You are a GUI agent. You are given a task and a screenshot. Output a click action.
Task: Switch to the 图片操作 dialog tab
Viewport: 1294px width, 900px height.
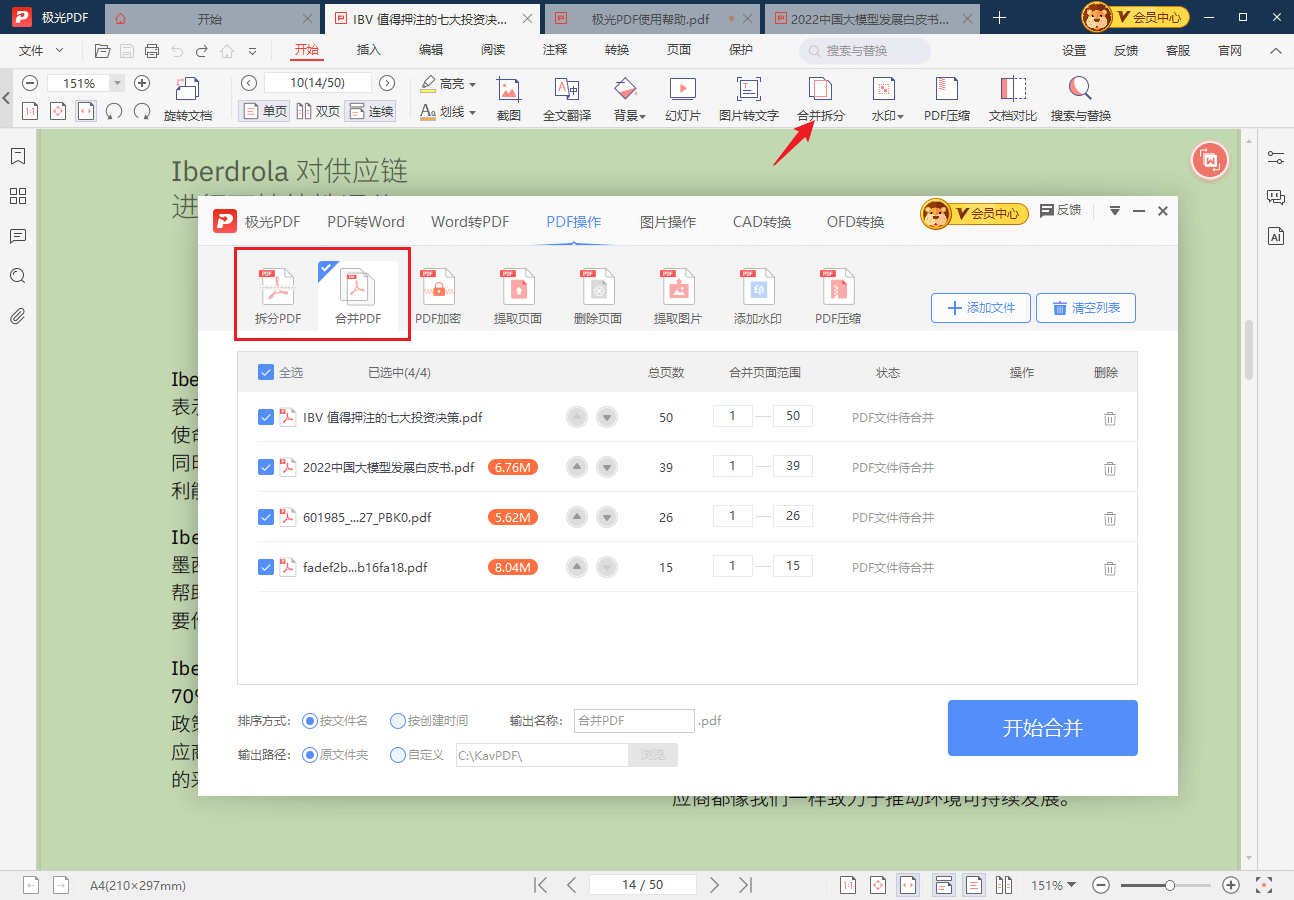click(668, 222)
